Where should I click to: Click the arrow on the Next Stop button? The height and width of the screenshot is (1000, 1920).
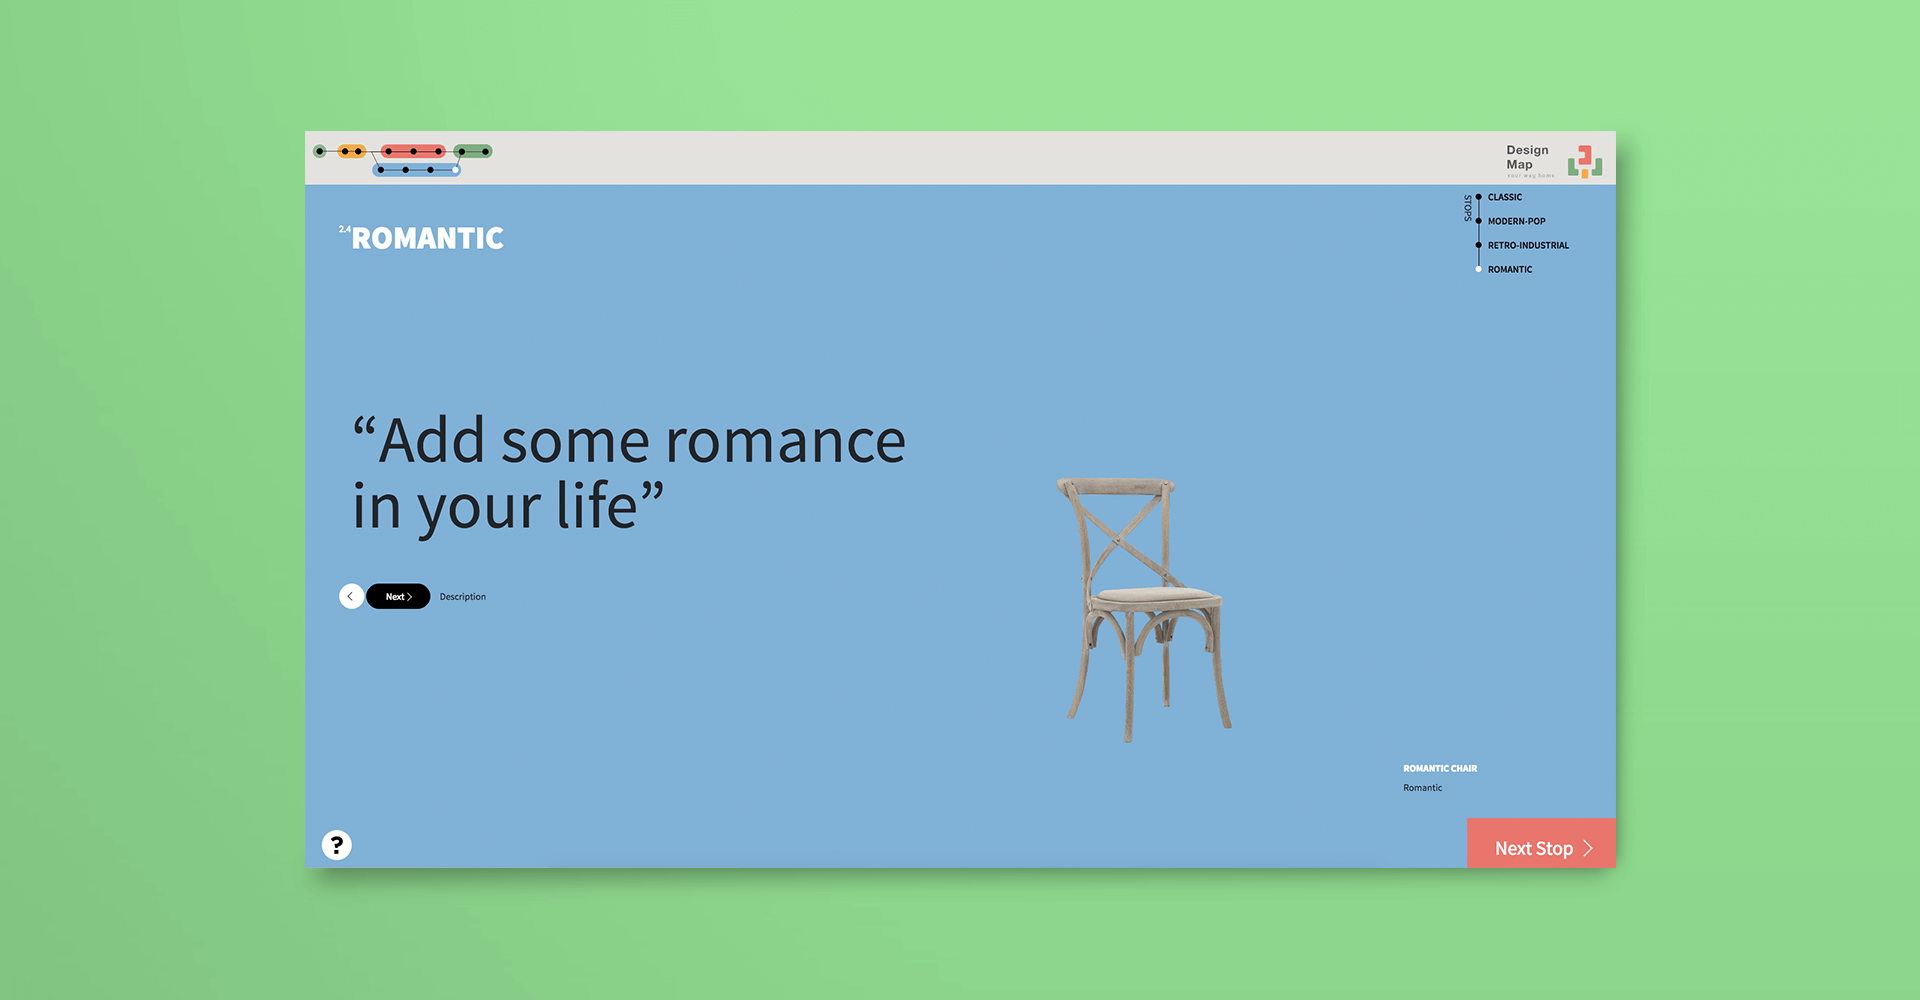(x=1588, y=848)
